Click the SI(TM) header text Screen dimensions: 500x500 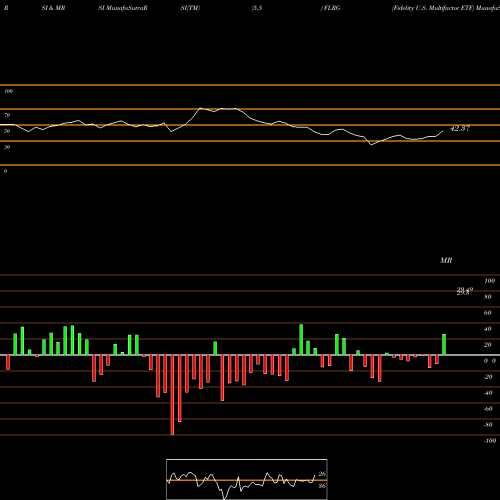(x=190, y=8)
